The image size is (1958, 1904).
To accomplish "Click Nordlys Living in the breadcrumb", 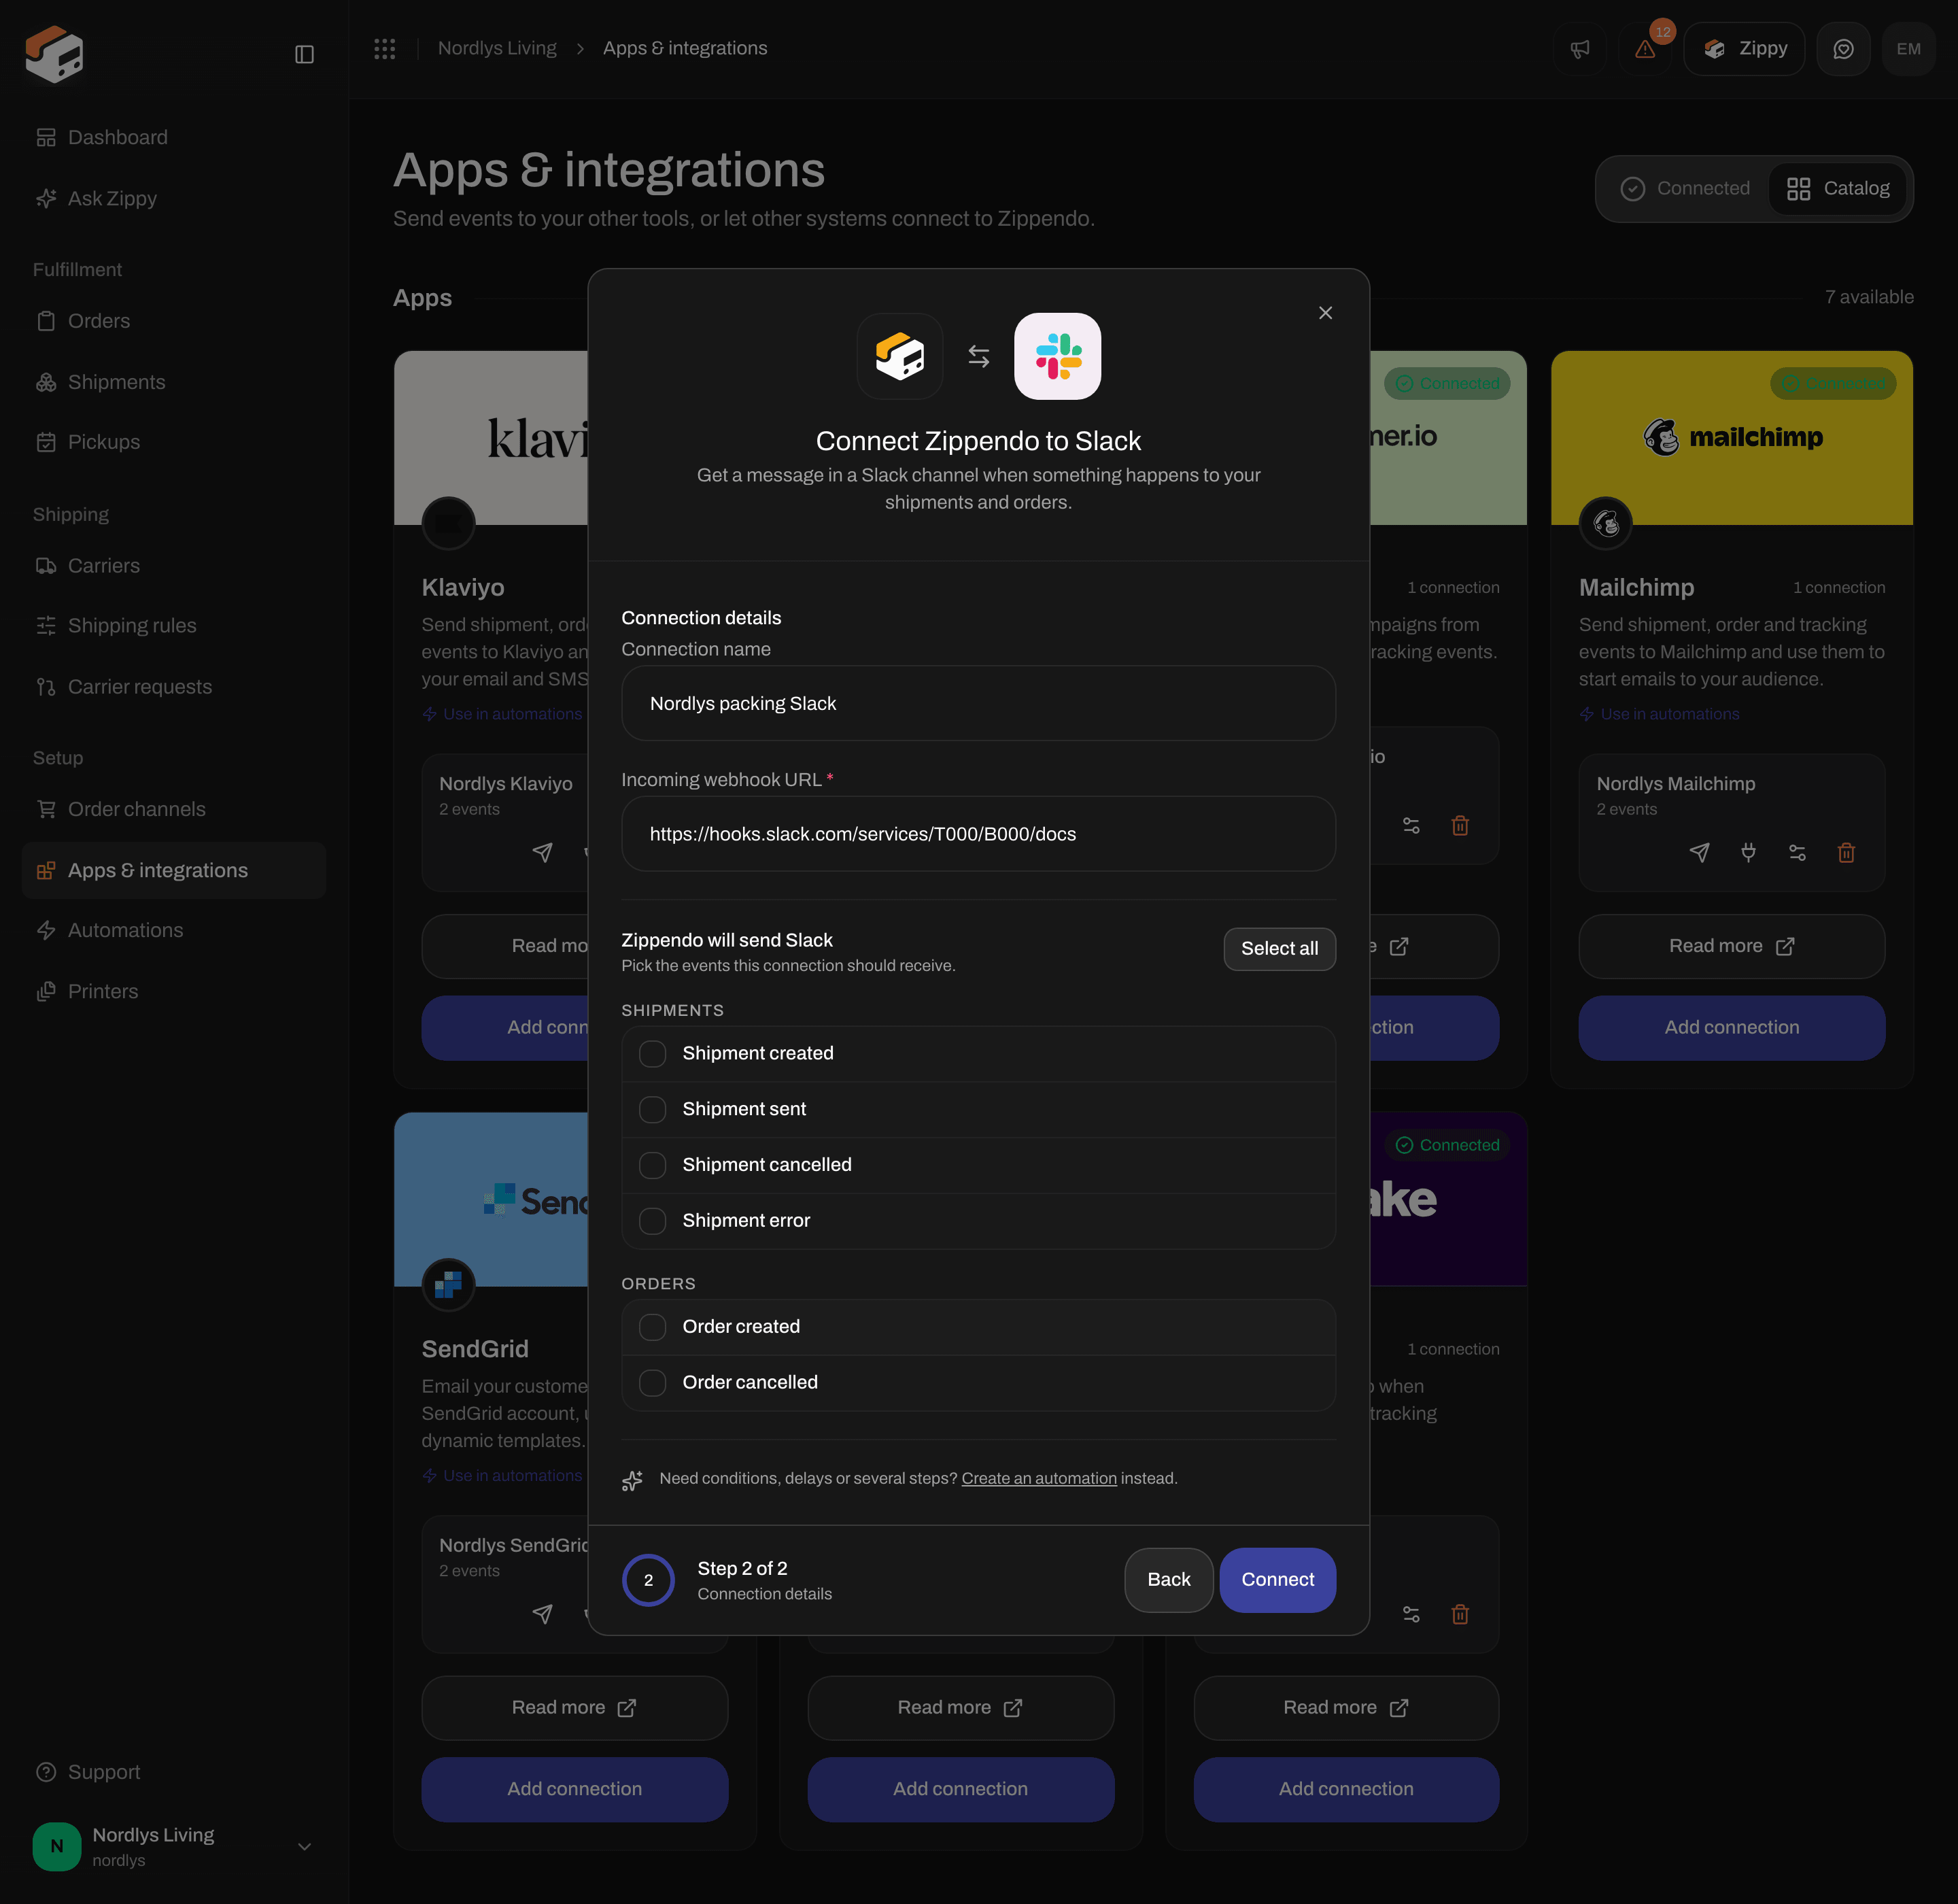I will 497,48.
